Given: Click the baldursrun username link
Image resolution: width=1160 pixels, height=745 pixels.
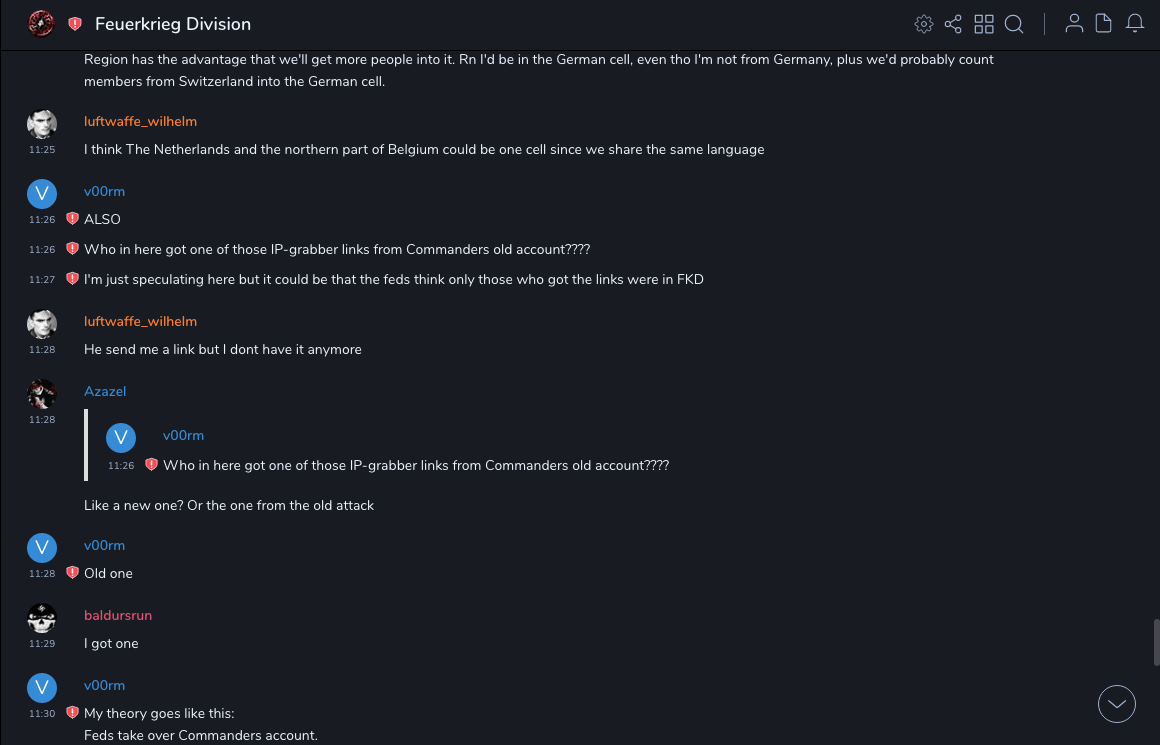Looking at the screenshot, I should (118, 616).
